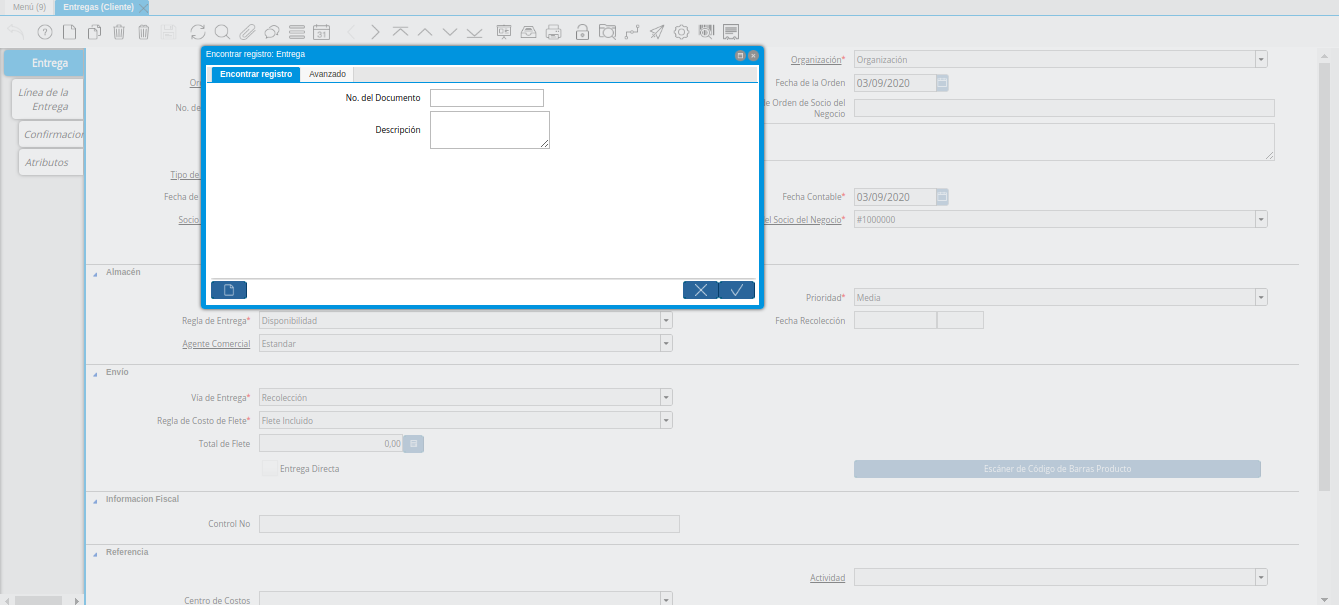Open the Prioridad dropdown showing Media
1339x605 pixels.
point(1261,297)
